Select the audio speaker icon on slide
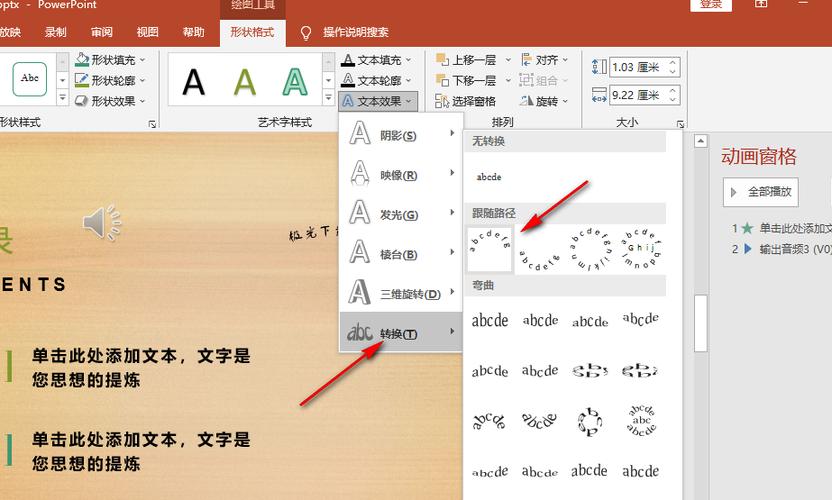 [102, 222]
